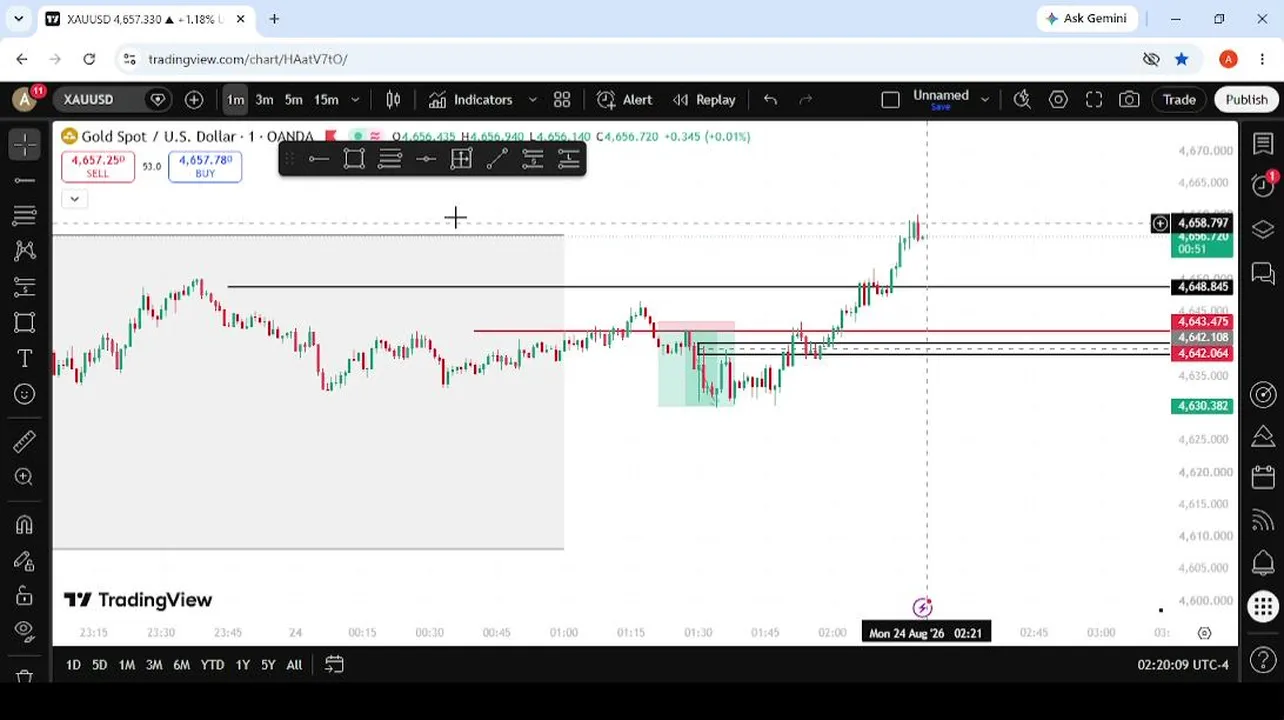1284x720 pixels.
Task: Open the Watchlist panel icon
Action: (1263, 145)
